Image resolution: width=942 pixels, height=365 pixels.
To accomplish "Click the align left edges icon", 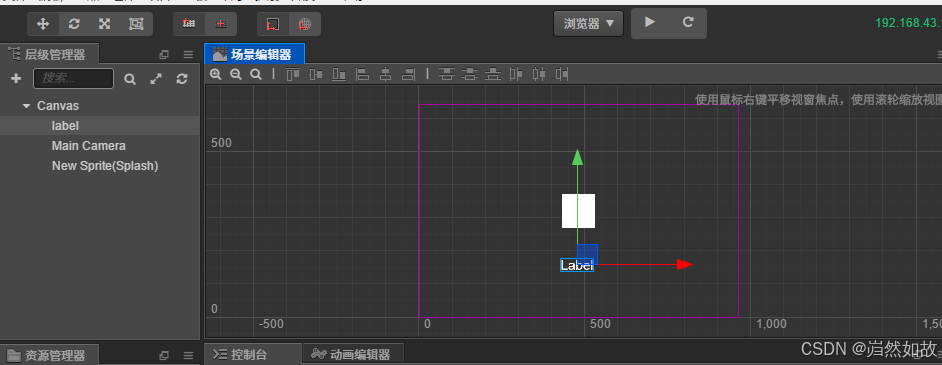I will tap(363, 74).
